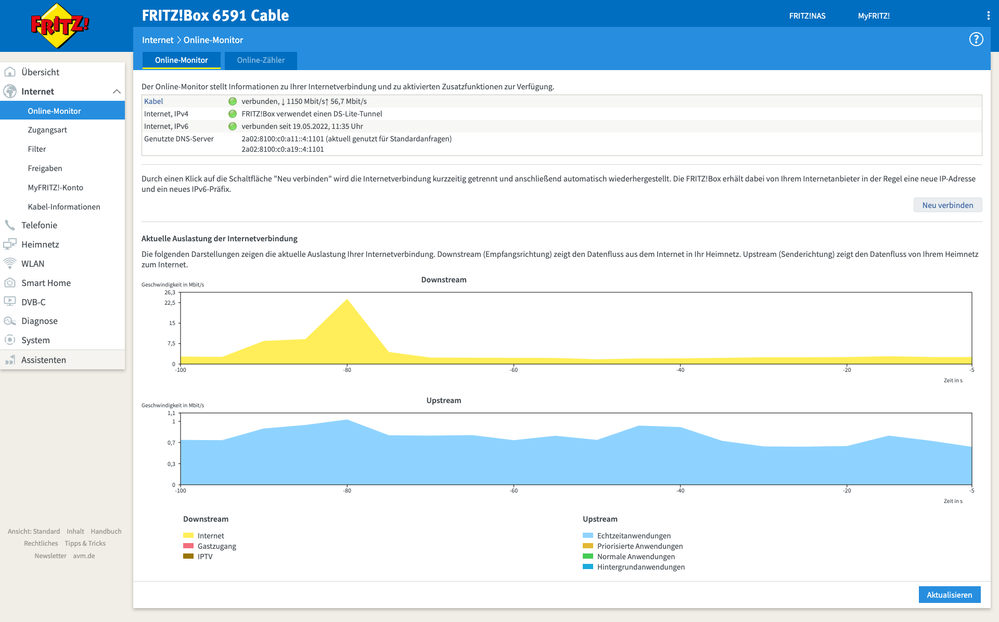The image size is (999, 622).
Task: Click the Kabel connection link
Action: [153, 101]
